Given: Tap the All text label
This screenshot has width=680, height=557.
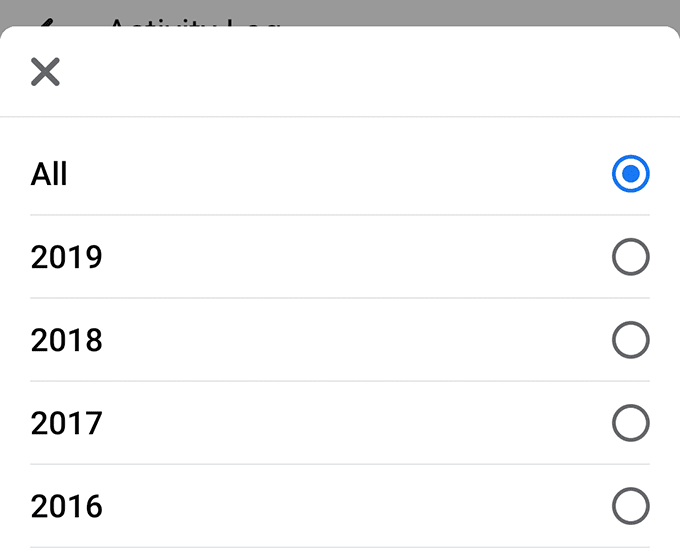Looking at the screenshot, I should point(49,174).
